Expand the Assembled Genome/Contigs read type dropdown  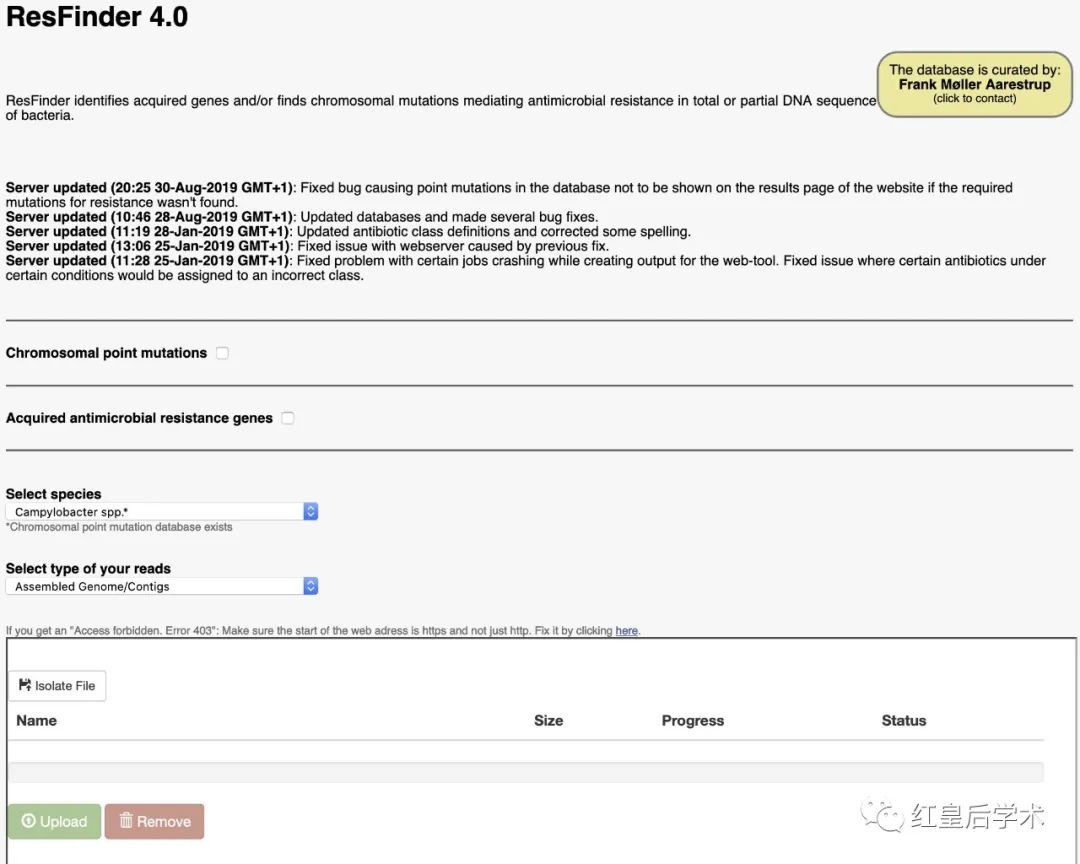[x=162, y=586]
